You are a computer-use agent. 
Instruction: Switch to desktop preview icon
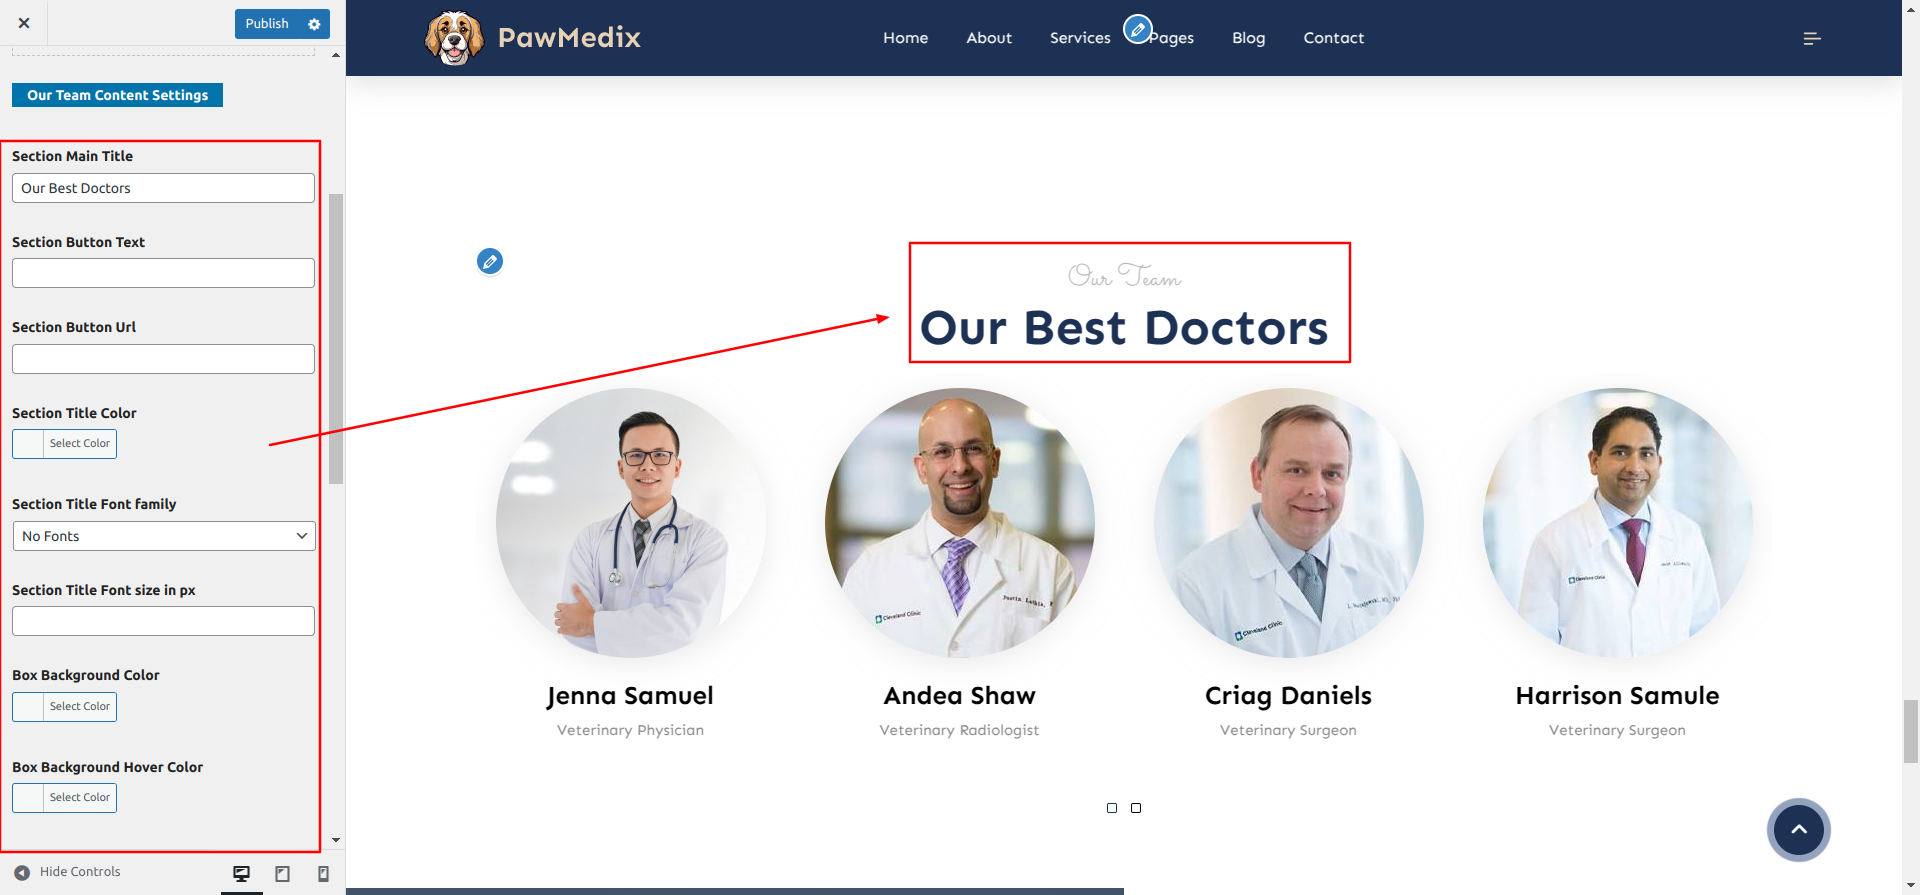[241, 874]
